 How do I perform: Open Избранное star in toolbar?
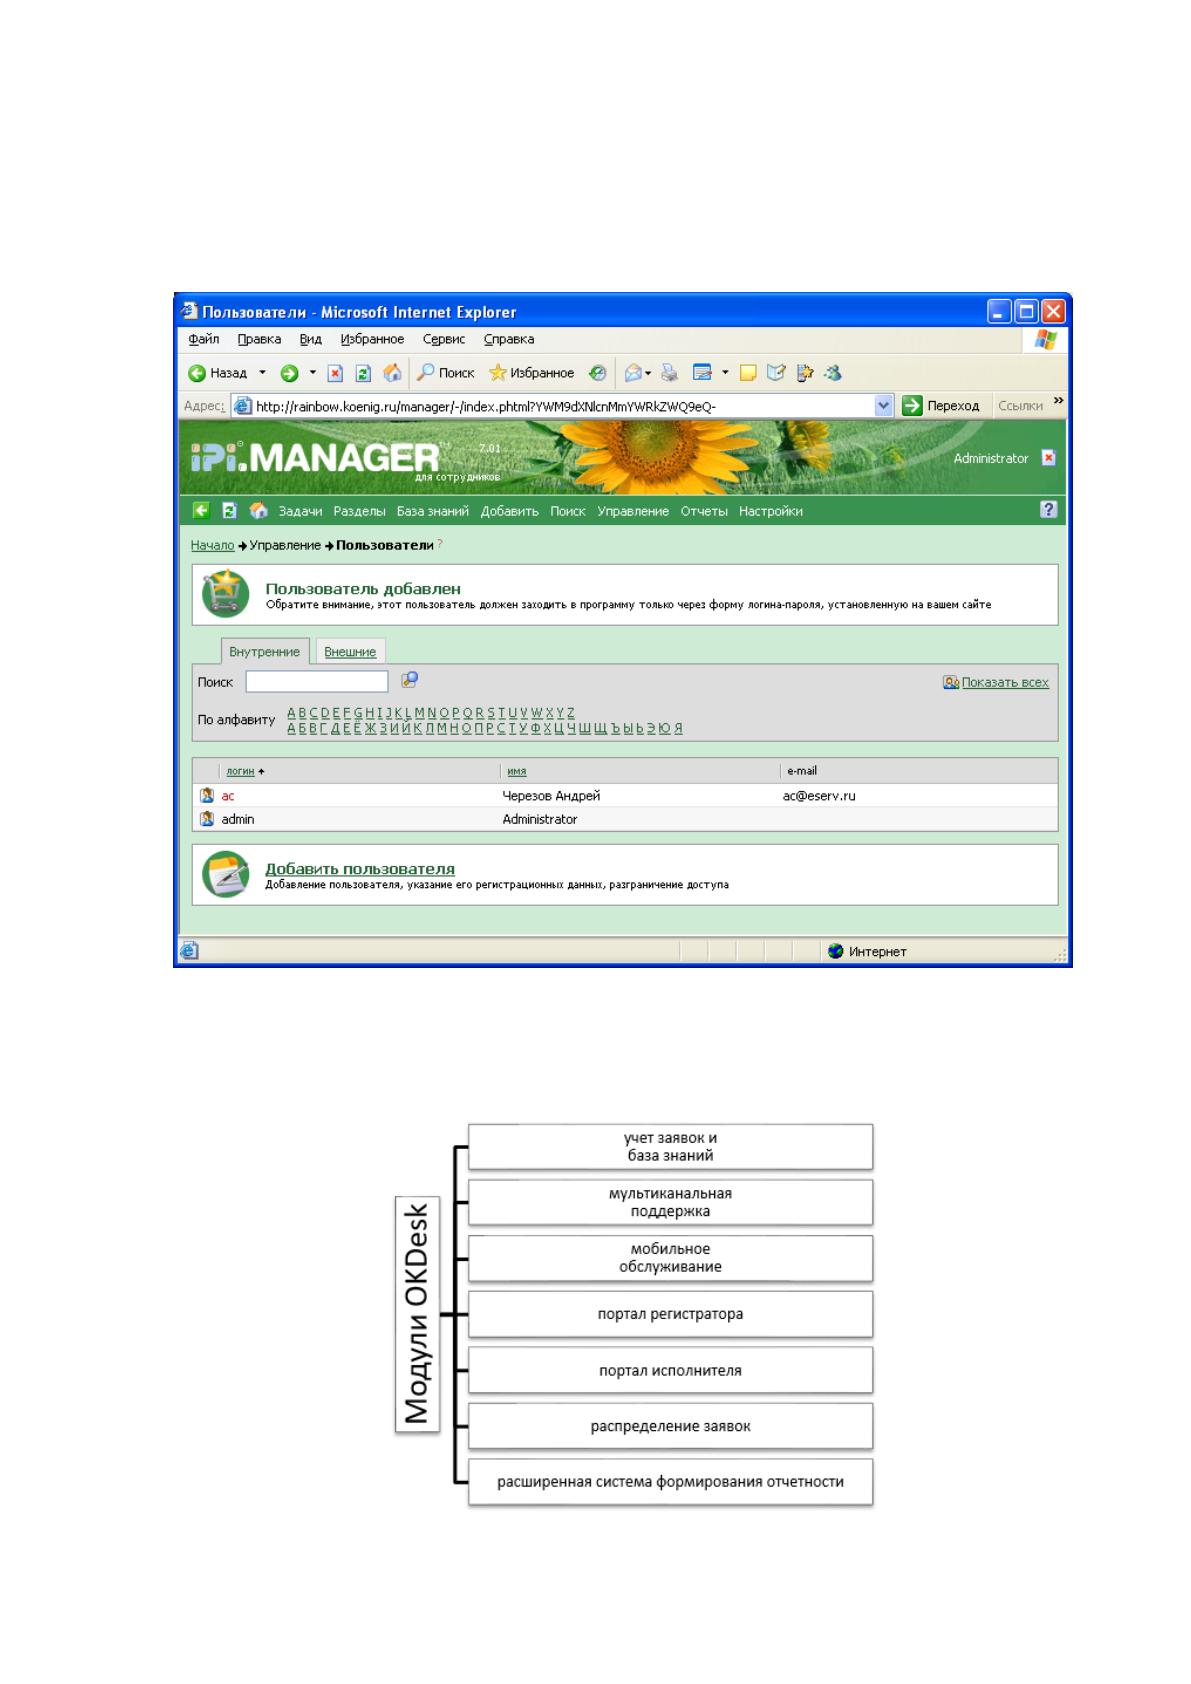[531, 373]
